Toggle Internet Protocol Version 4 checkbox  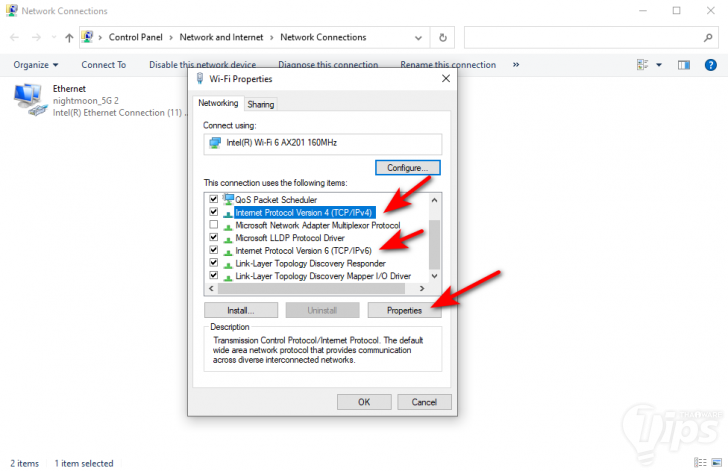214,212
